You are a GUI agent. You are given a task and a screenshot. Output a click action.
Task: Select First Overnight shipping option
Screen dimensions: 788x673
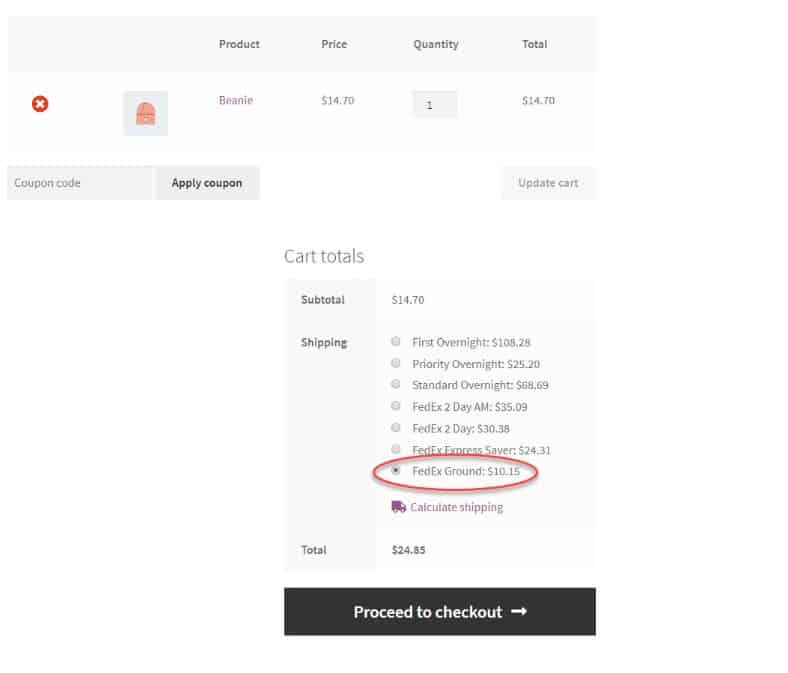click(396, 341)
